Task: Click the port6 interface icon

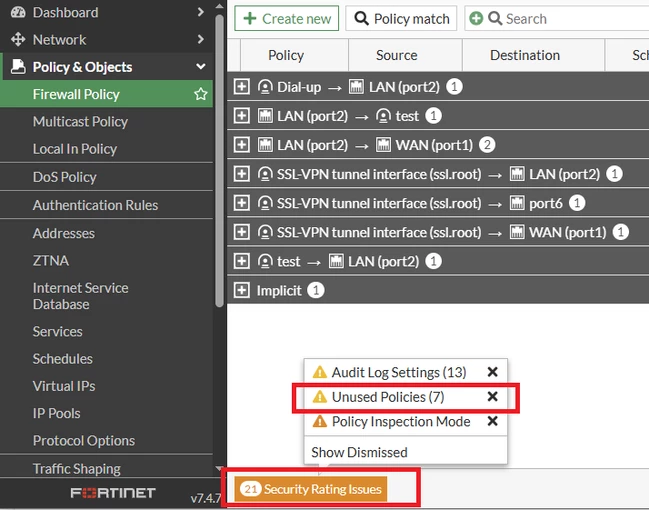Action: [x=517, y=203]
